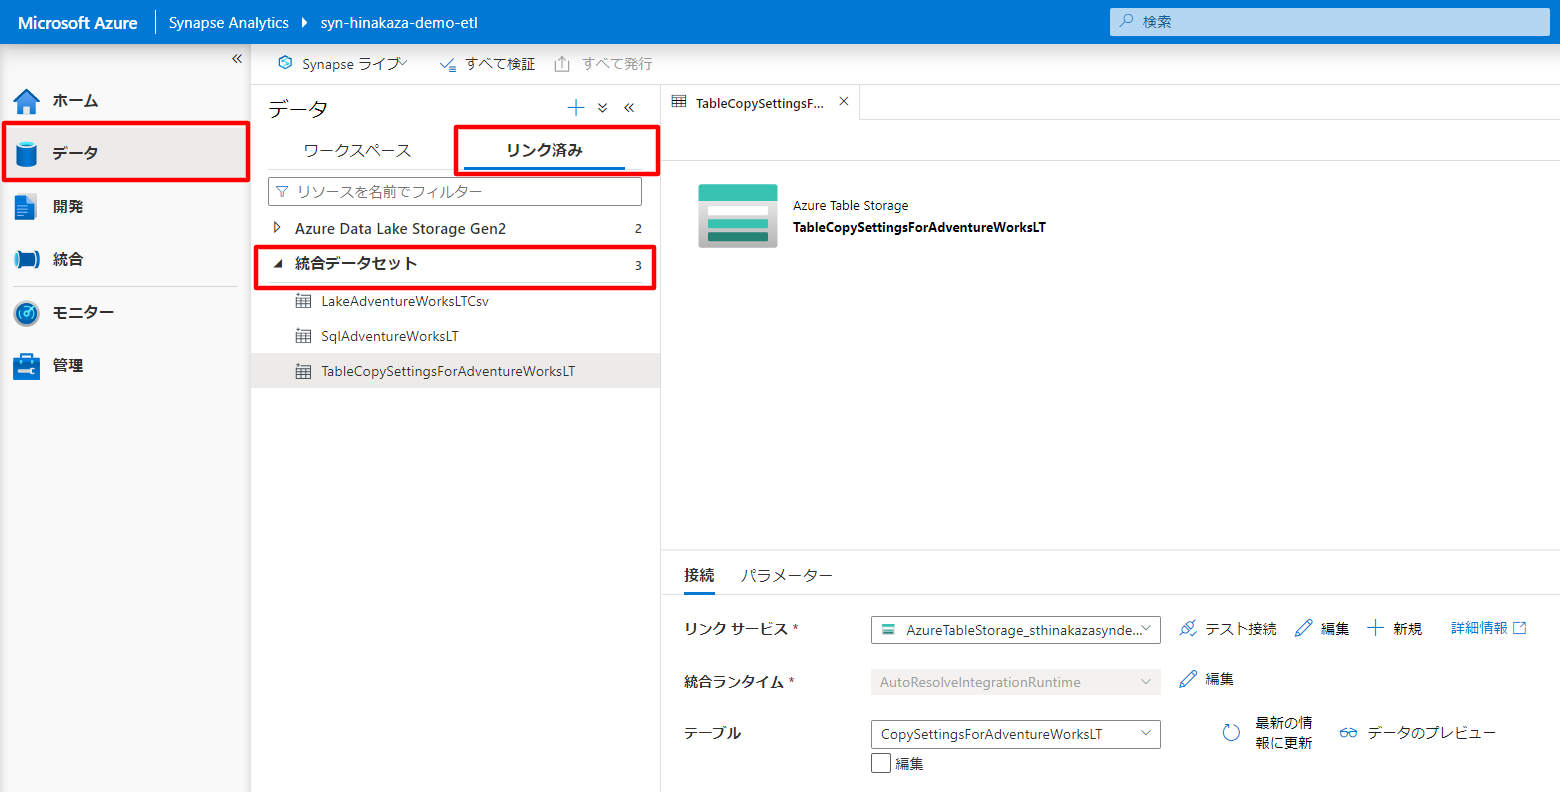Click the pencil icon to edit linked service
Image resolution: width=1560 pixels, height=792 pixels.
click(1303, 628)
